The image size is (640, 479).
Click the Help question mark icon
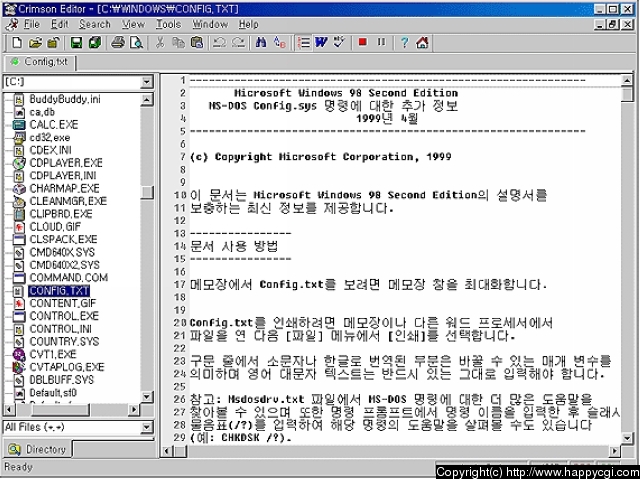click(404, 42)
